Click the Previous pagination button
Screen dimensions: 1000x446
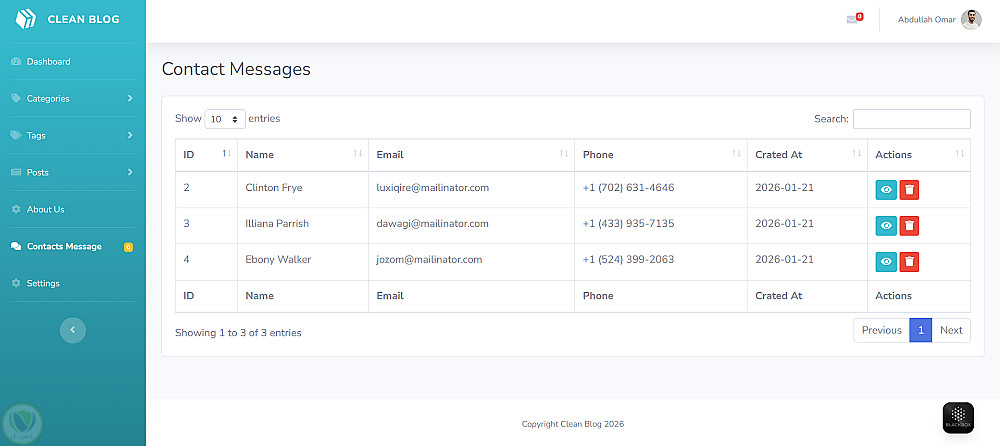[881, 331]
